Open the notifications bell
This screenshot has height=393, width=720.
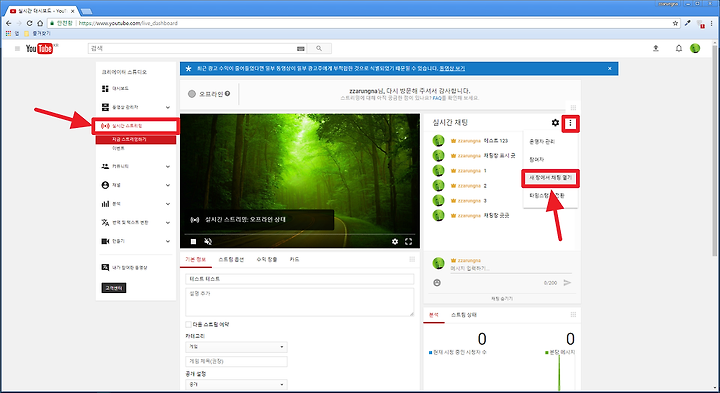[679, 48]
